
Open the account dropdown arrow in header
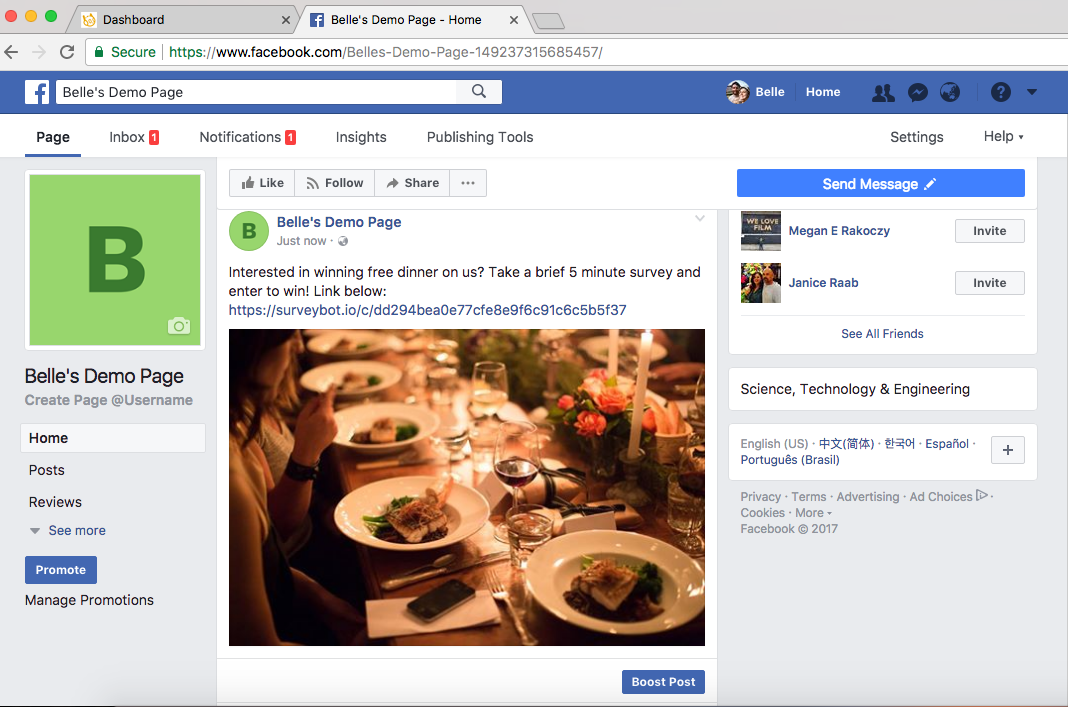coord(1031,92)
